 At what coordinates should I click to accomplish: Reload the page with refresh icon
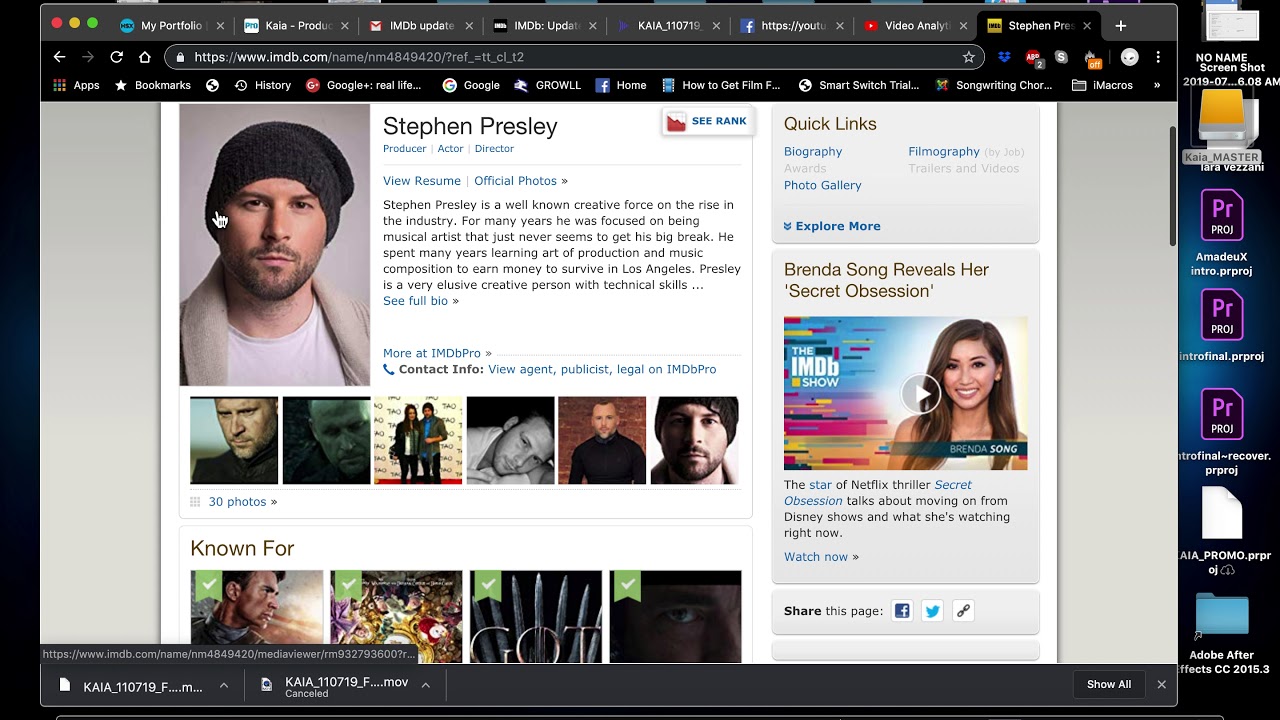pyautogui.click(x=117, y=57)
